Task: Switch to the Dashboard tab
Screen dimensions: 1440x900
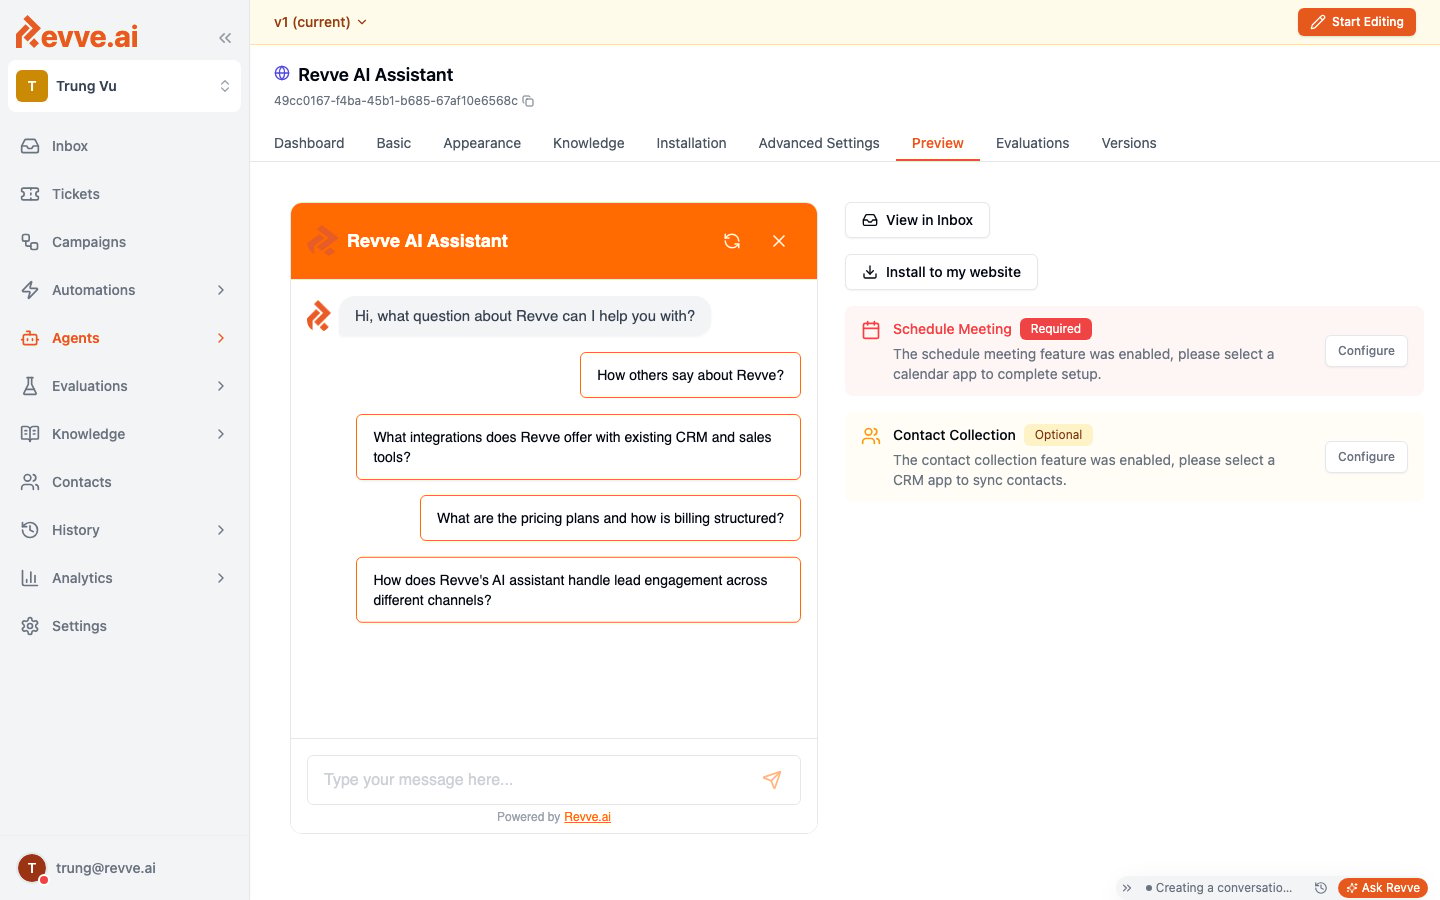Action: (309, 143)
